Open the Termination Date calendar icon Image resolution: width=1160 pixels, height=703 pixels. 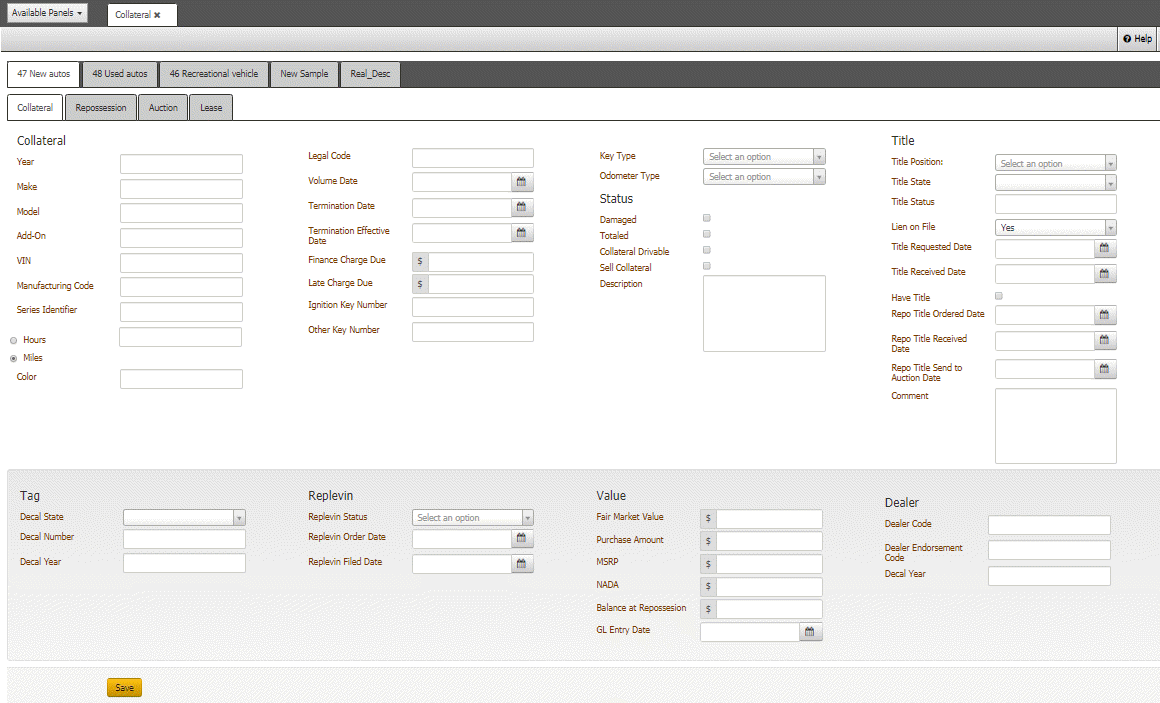[521, 207]
